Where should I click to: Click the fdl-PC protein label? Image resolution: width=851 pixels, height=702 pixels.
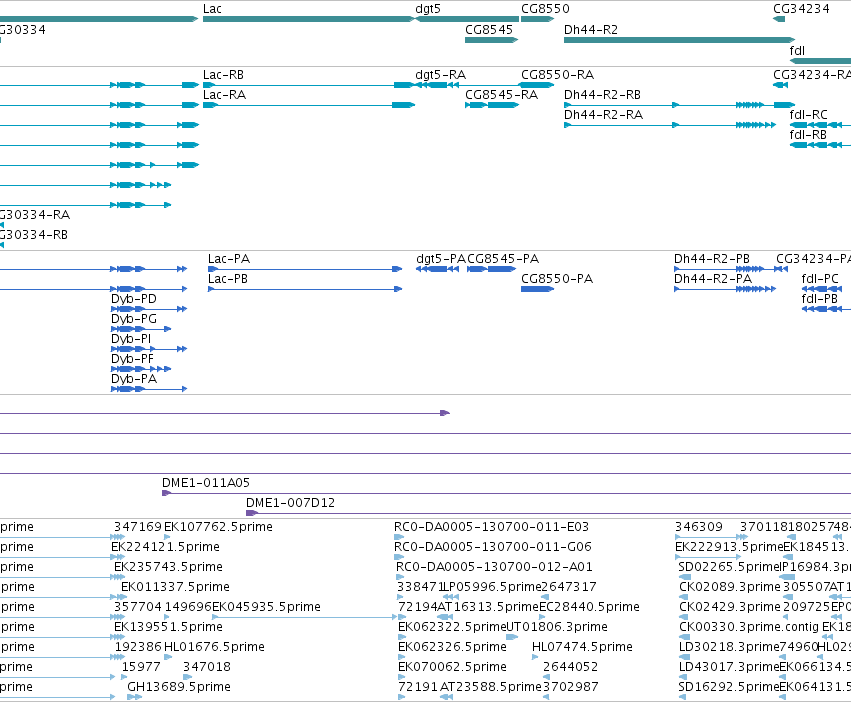point(820,279)
